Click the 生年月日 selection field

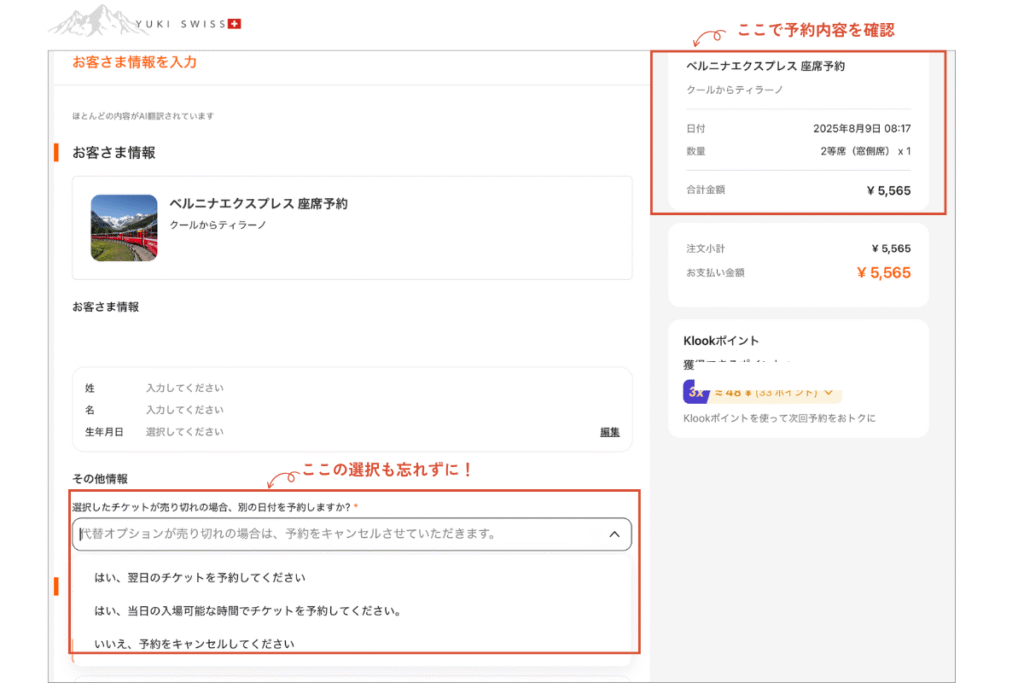click(185, 432)
